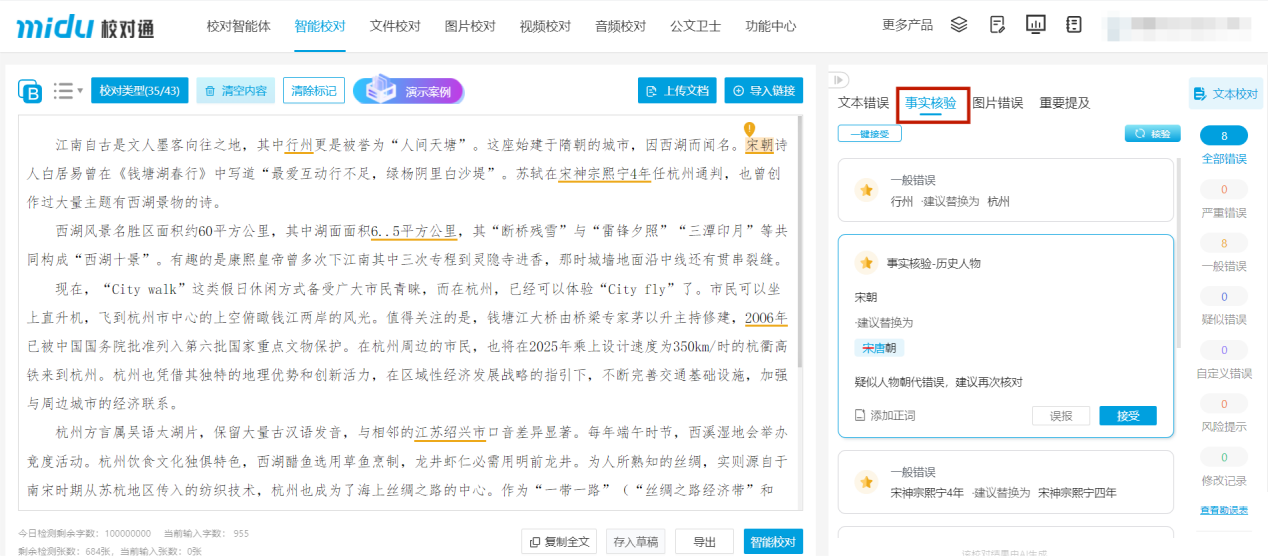This screenshot has height=556, width=1268.
Task: Click the blue B document icon
Action: [30, 91]
